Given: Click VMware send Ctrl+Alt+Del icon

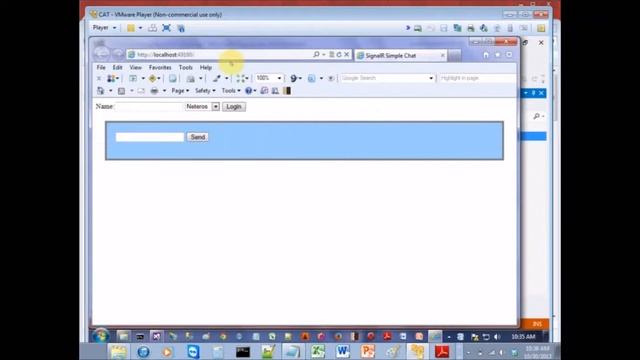Looking at the screenshot, I should [152, 28].
